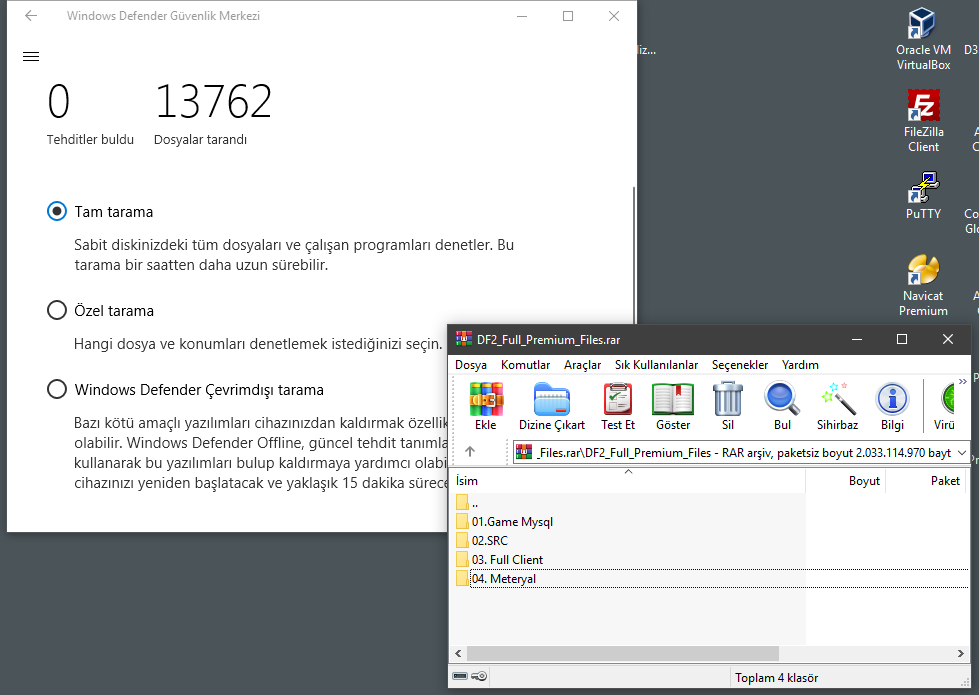The height and width of the screenshot is (695, 979).
Task: Open the Komutlar menu
Action: tap(525, 365)
